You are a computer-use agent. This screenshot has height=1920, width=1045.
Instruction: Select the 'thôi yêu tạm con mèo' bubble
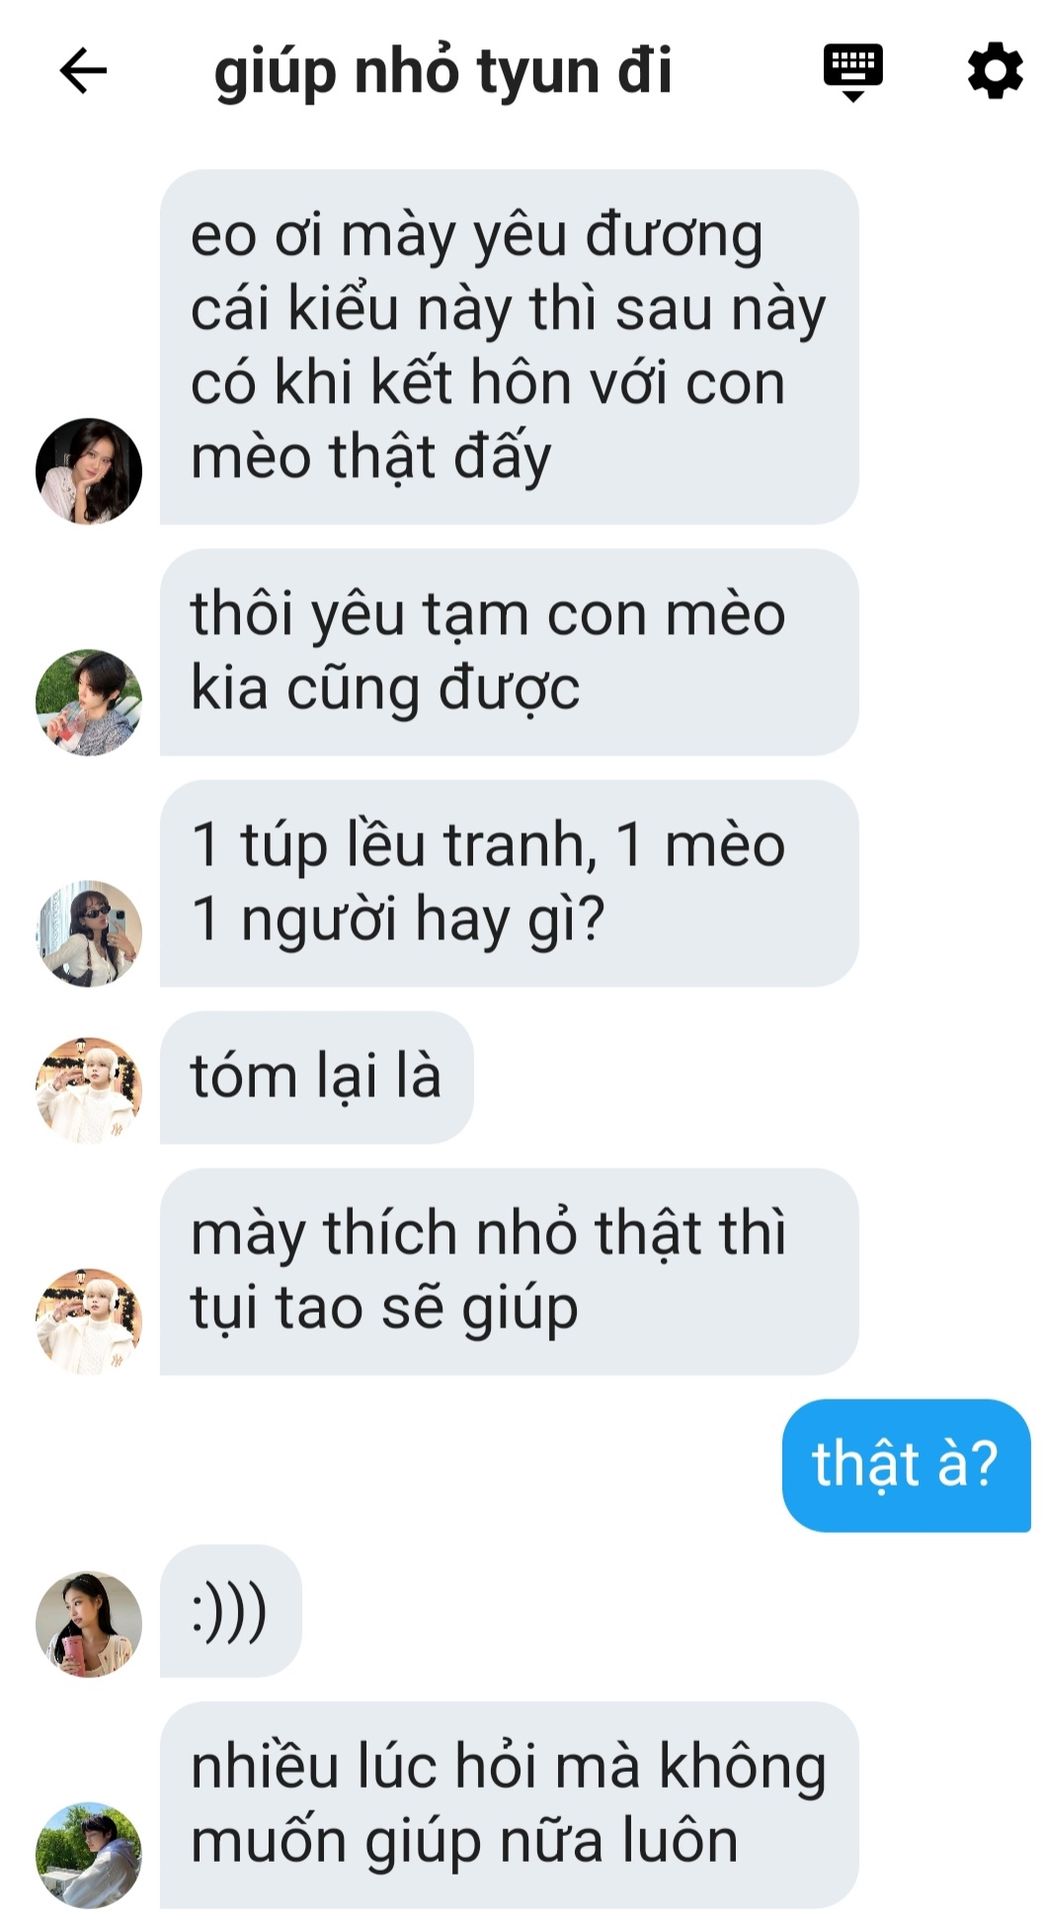509,652
